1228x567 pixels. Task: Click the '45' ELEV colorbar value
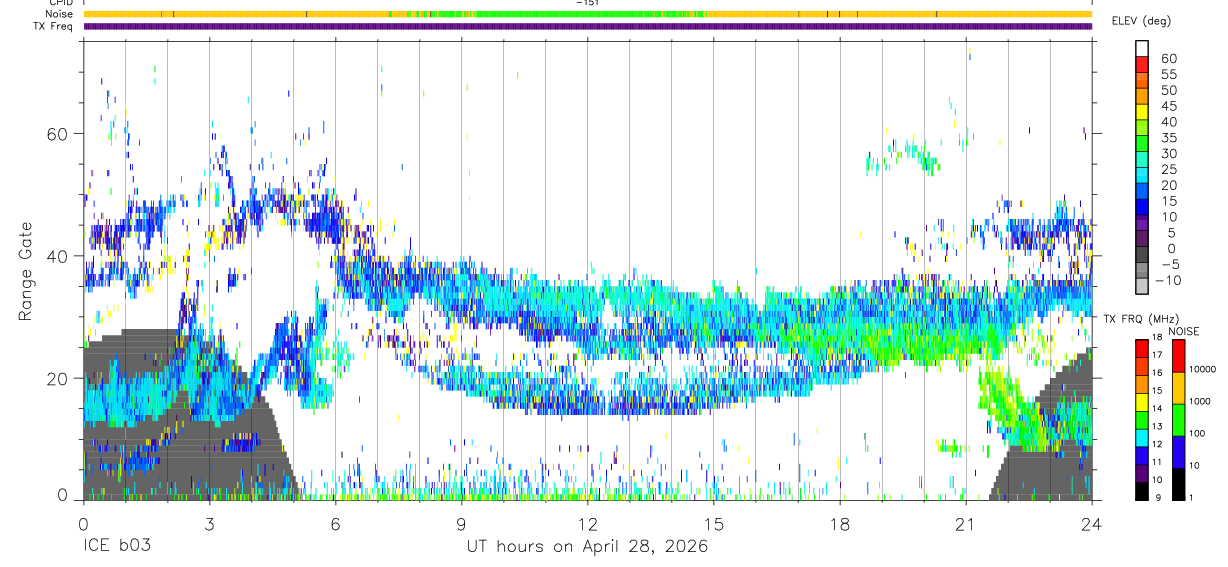tap(1169, 107)
